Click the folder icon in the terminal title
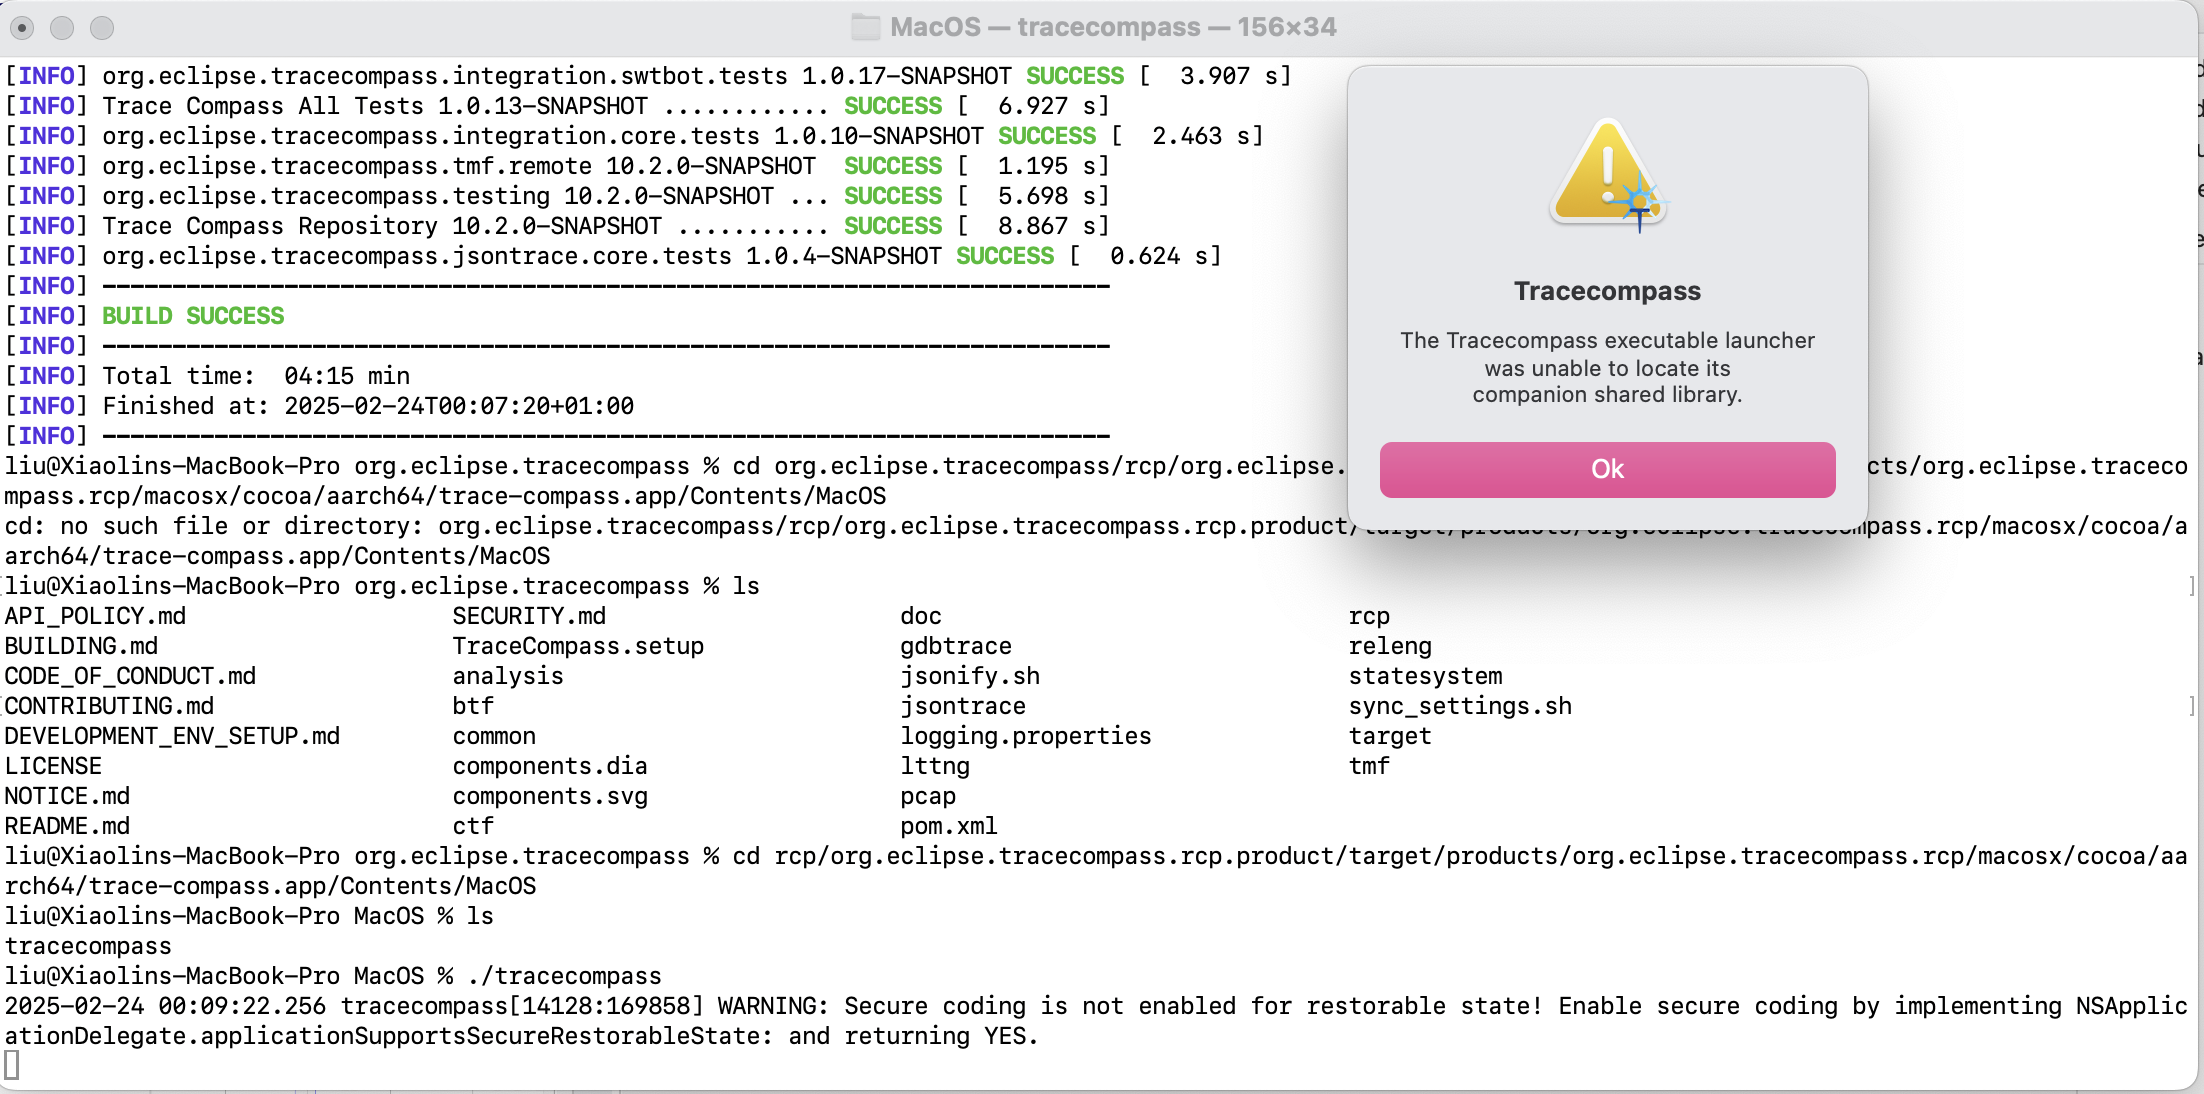This screenshot has height=1094, width=2204. (865, 27)
